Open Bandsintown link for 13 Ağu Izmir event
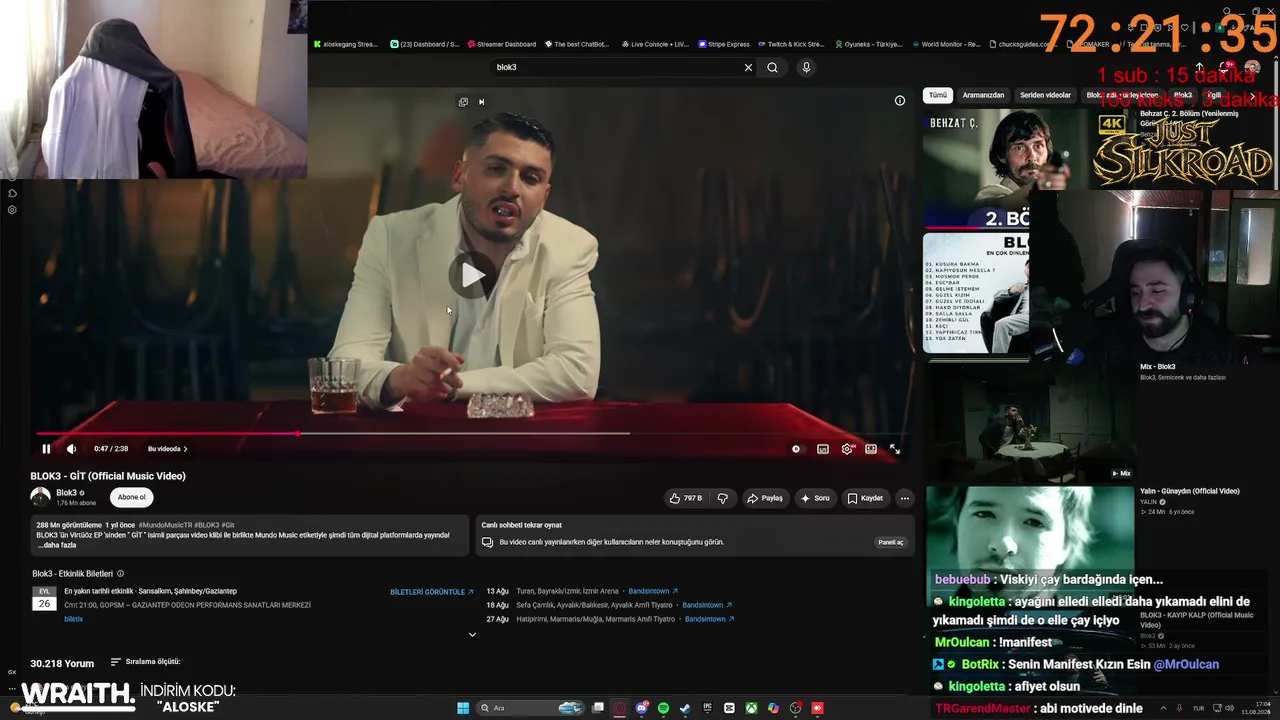 (653, 591)
